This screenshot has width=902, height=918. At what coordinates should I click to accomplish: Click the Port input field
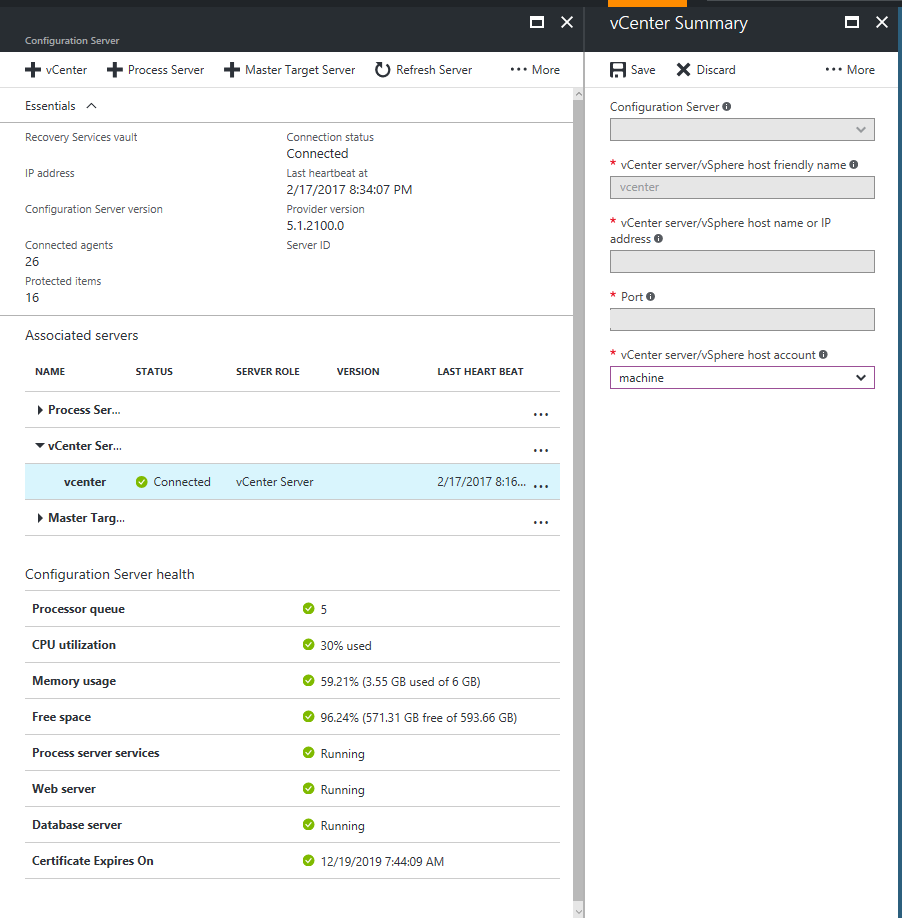[x=742, y=320]
